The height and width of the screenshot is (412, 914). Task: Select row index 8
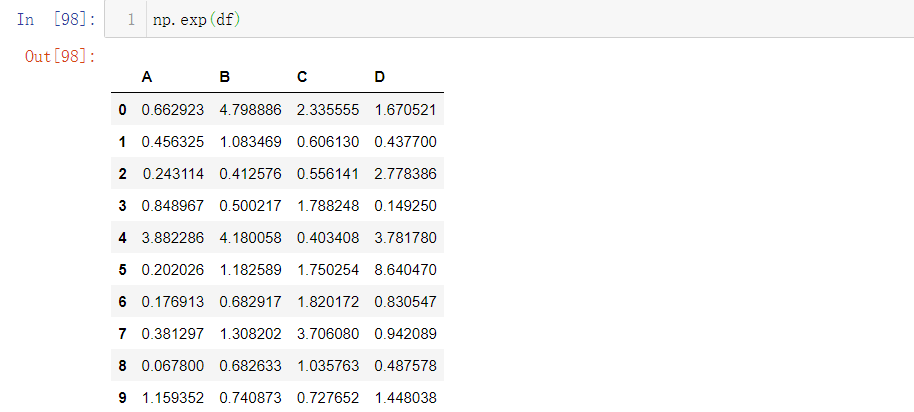[x=122, y=366]
